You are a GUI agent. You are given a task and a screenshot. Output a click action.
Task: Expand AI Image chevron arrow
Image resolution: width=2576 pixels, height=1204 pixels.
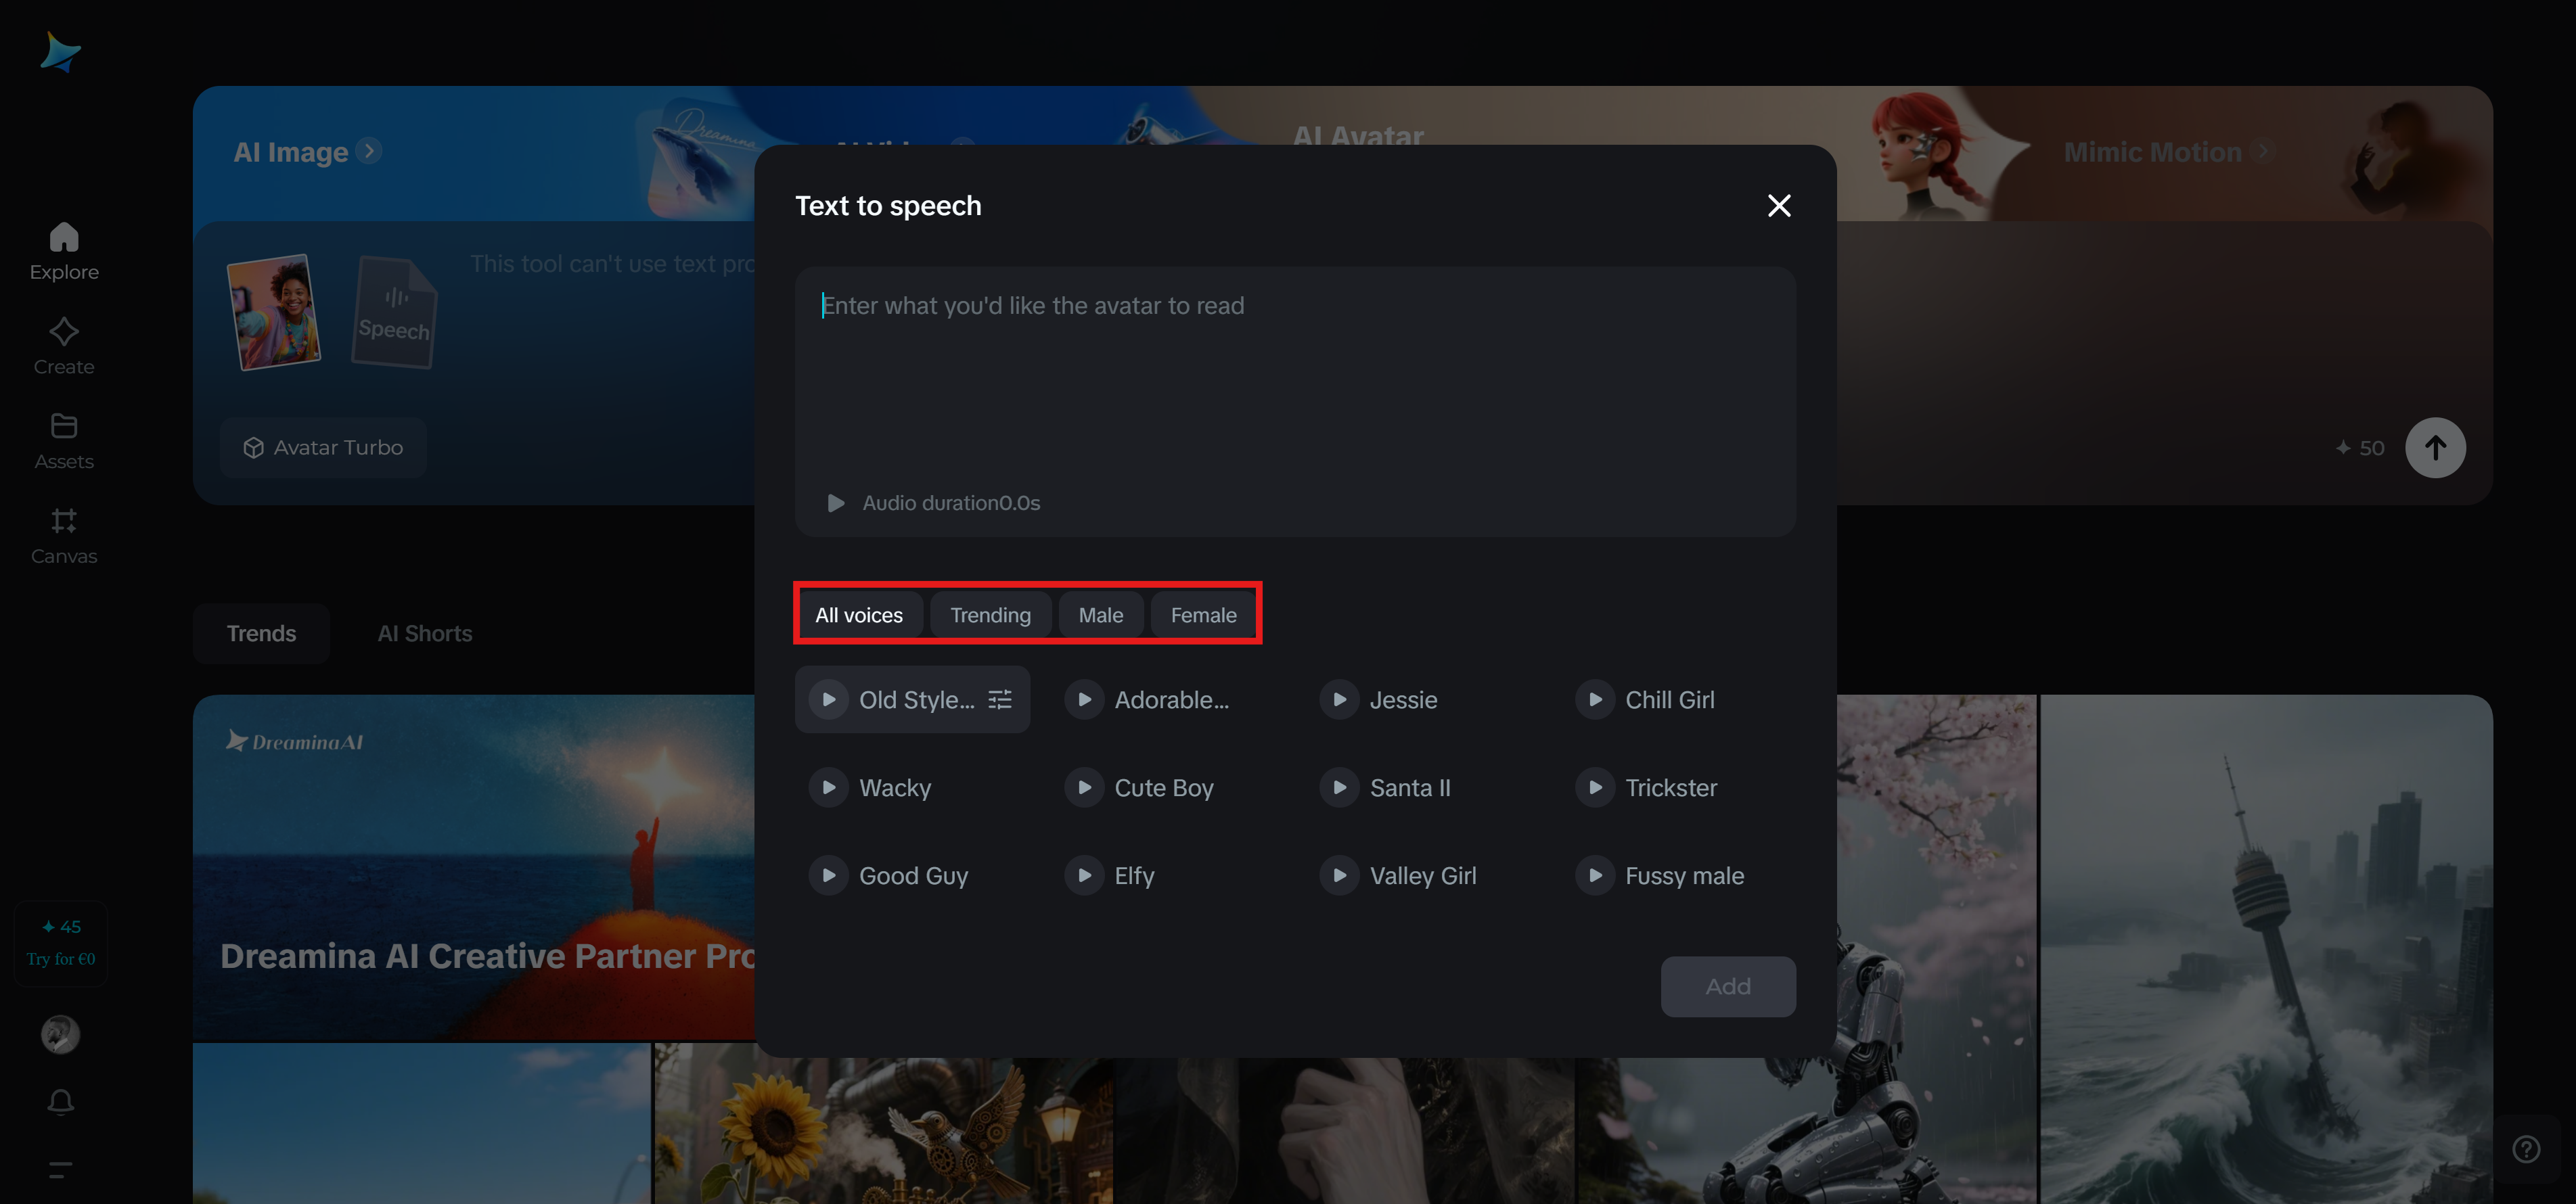point(369,151)
